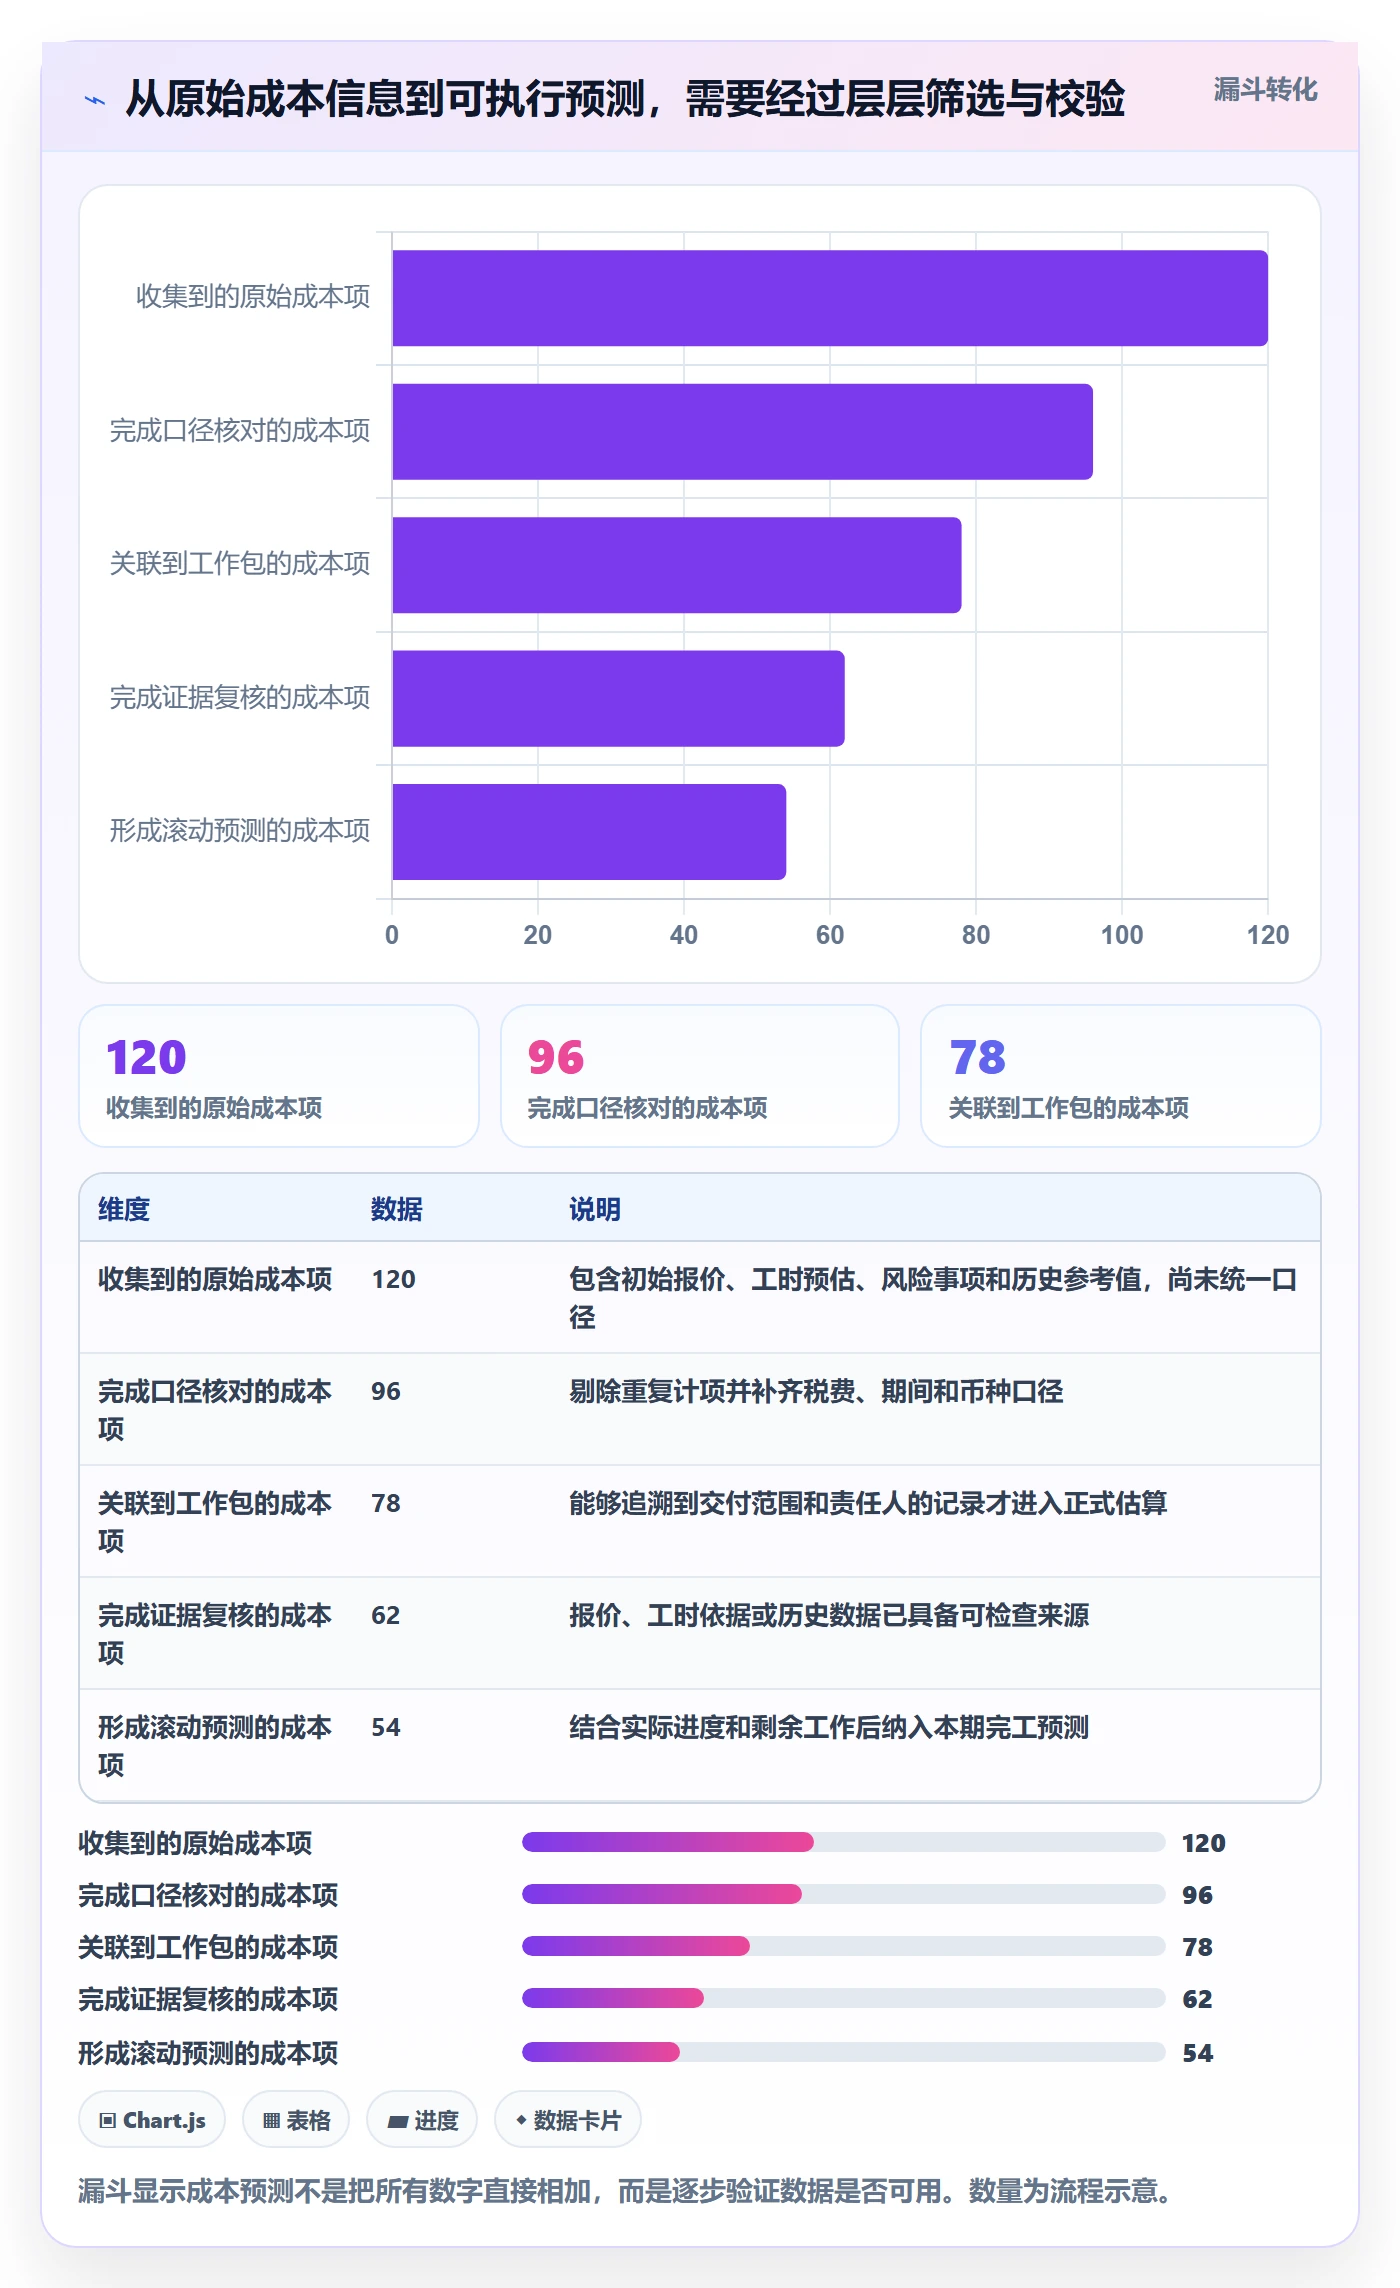Click the chart bar for 完成口径核对的成本项
The height and width of the screenshot is (2288, 1400).
[742, 431]
